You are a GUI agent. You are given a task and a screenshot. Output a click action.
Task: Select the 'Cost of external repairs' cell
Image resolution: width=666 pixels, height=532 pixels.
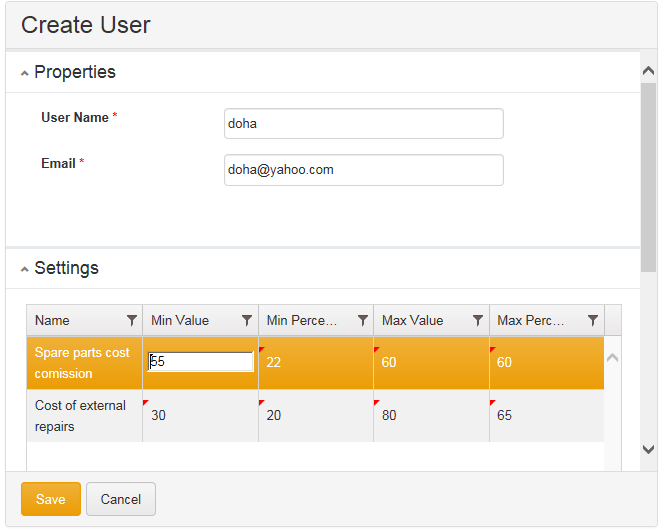(85, 416)
